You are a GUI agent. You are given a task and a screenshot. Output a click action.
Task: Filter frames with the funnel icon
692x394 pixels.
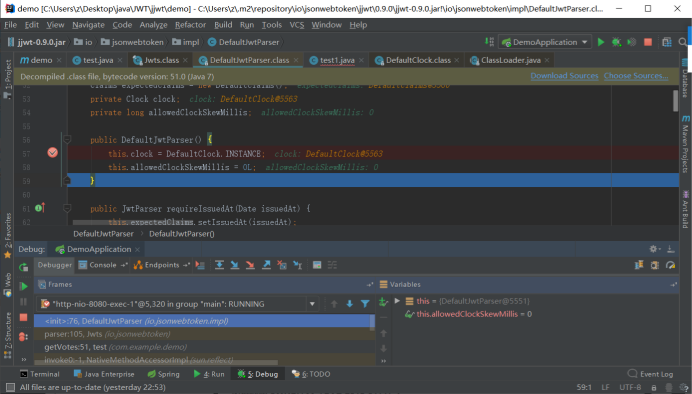[365, 304]
